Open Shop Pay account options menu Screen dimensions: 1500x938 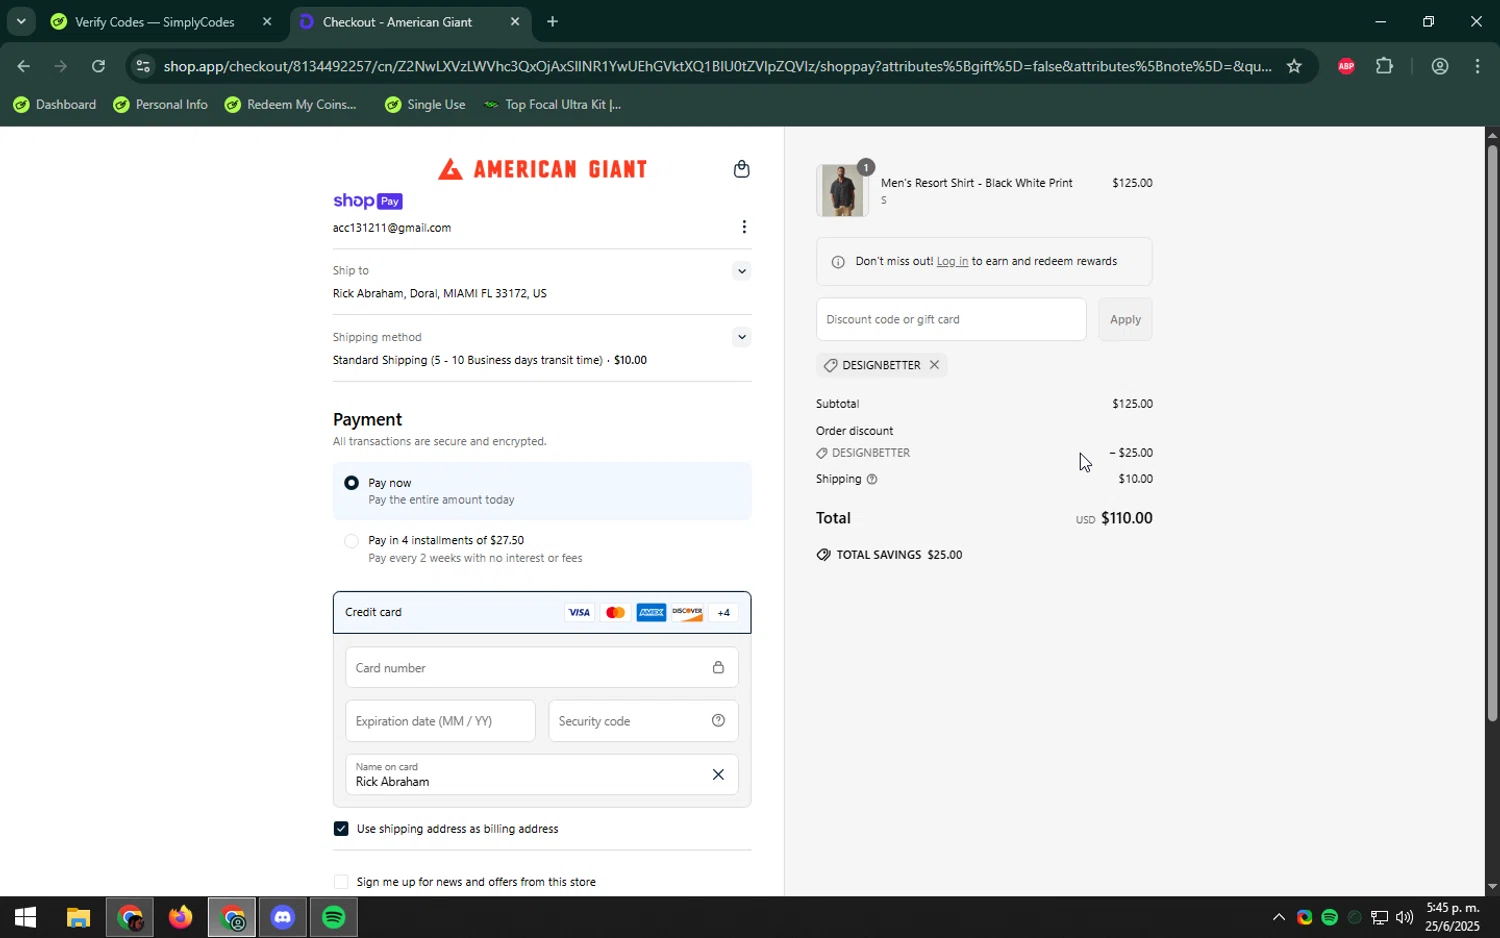744,227
